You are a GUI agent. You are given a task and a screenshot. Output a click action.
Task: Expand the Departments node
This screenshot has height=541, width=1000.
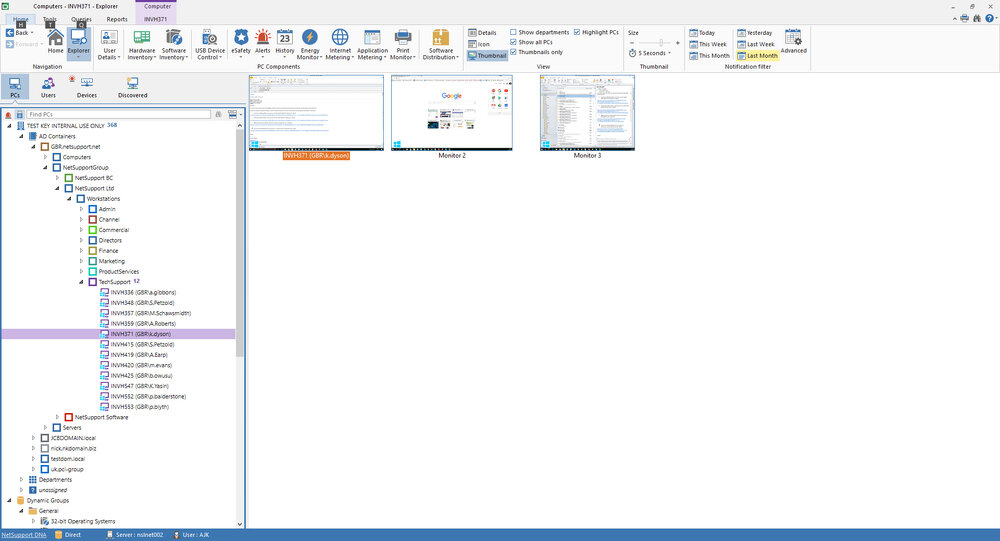(22, 480)
